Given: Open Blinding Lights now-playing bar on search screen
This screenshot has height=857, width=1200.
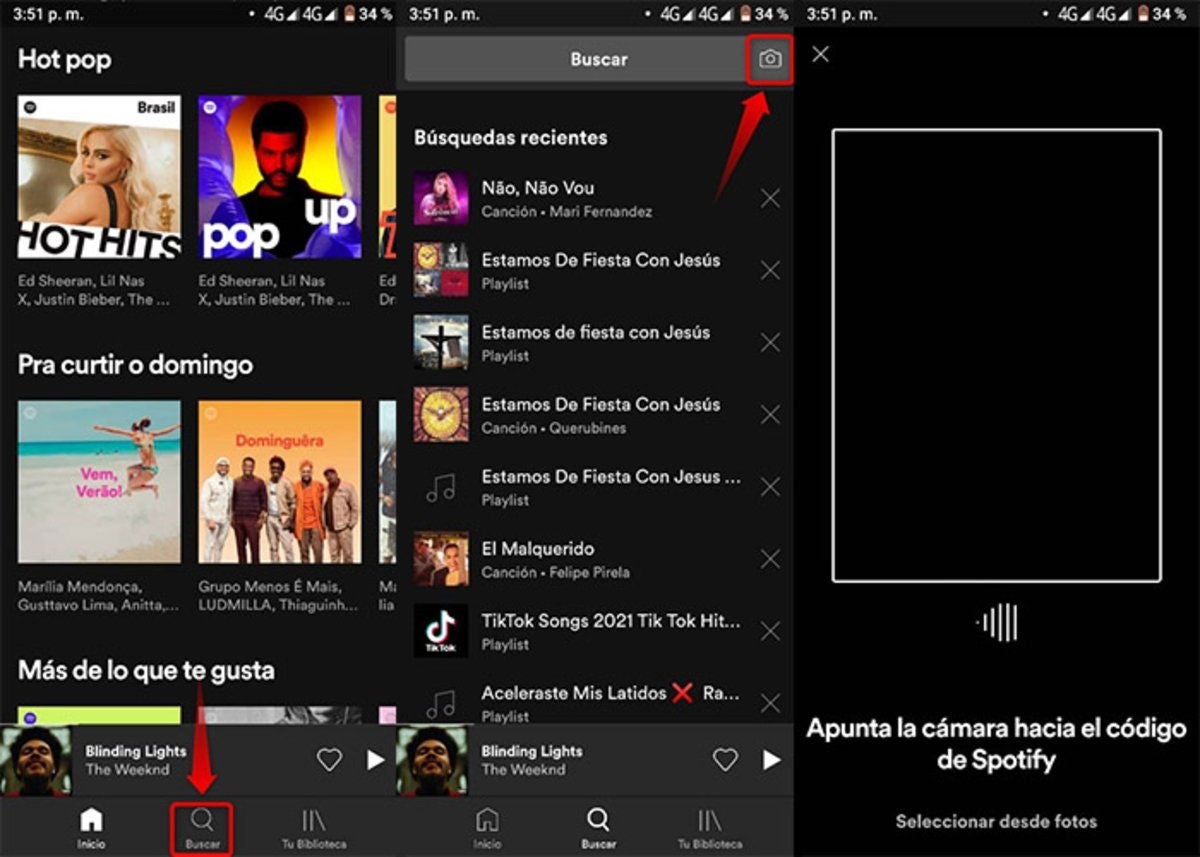Looking at the screenshot, I should coord(595,760).
